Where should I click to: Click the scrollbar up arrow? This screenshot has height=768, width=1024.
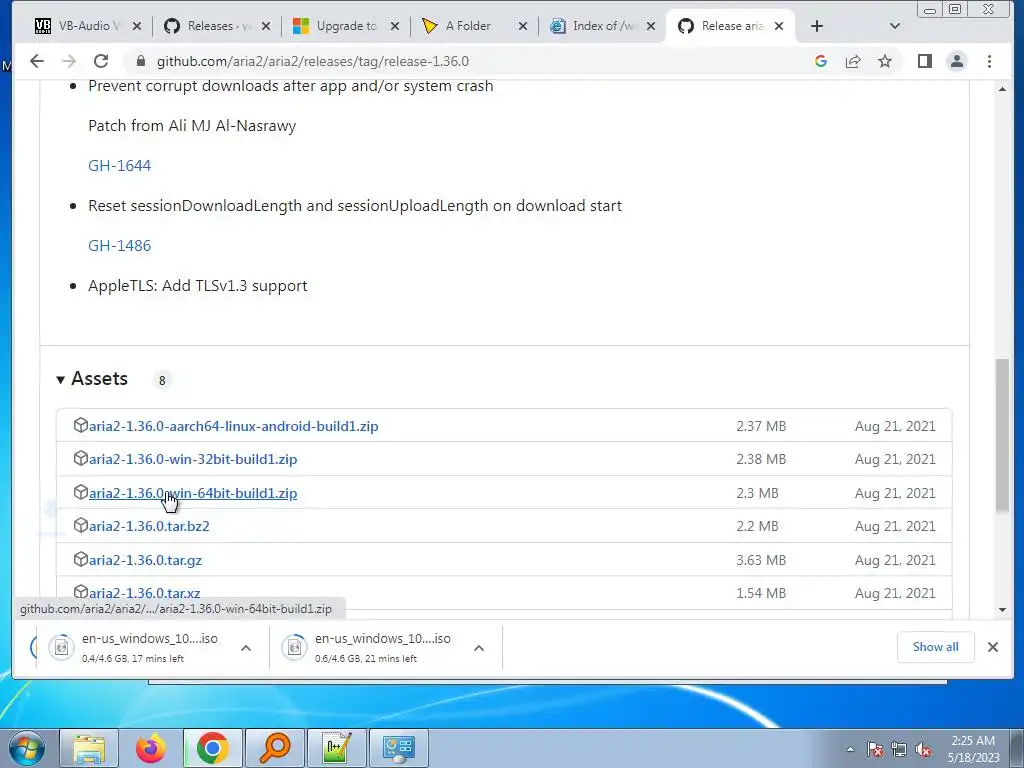click(1002, 89)
